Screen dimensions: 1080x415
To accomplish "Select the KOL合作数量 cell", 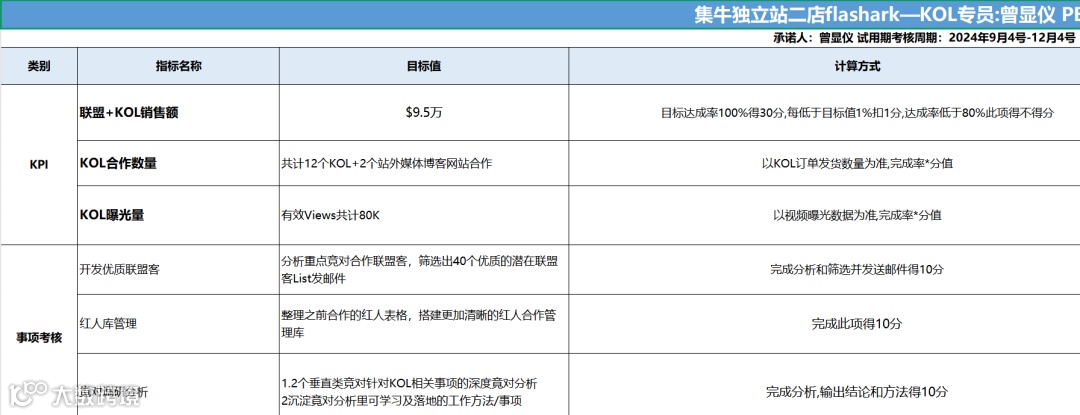I will [x=178, y=163].
